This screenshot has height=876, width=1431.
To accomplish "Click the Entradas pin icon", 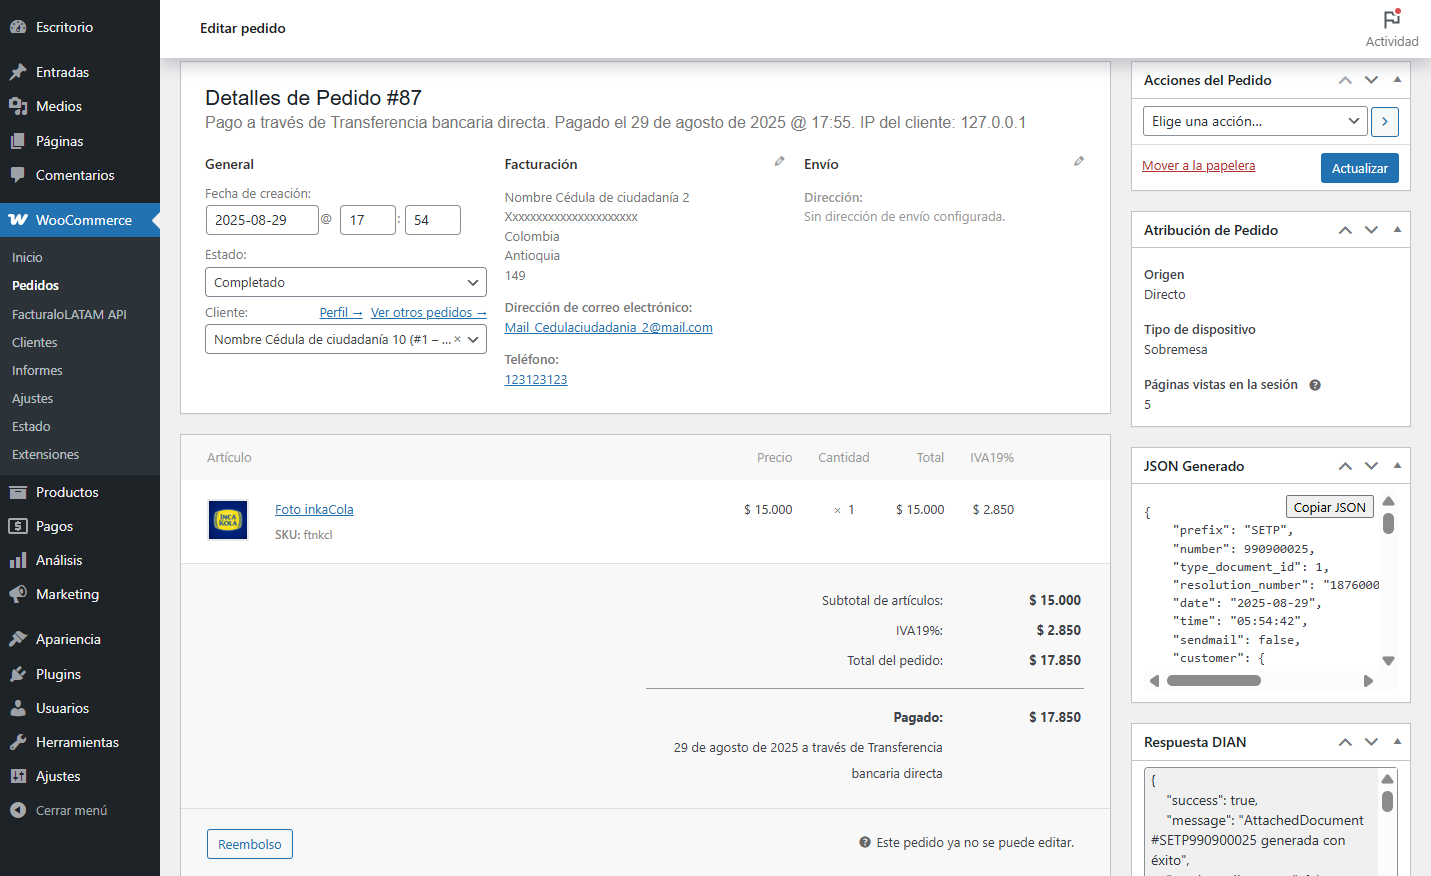I will click(x=18, y=72).
